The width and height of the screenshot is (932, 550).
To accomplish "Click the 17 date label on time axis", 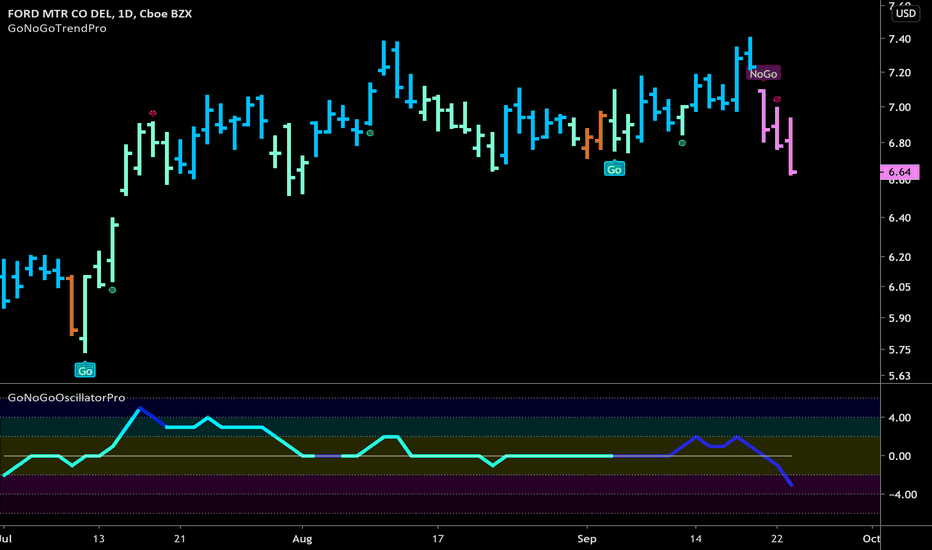I will [437, 539].
